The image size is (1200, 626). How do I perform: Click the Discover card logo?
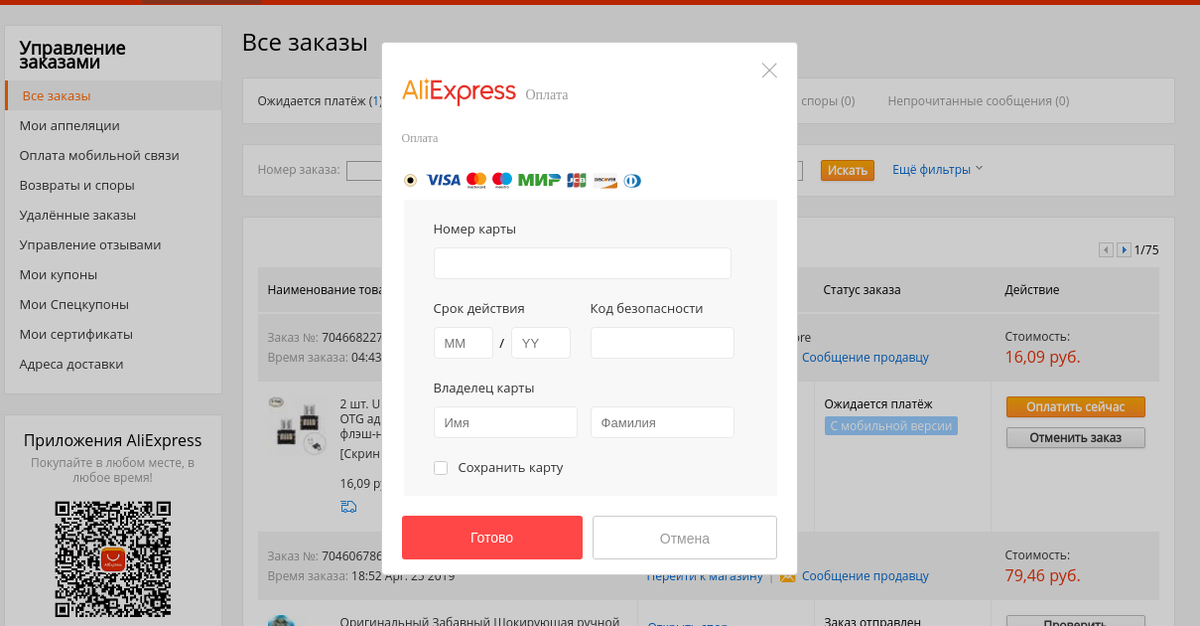pos(604,180)
